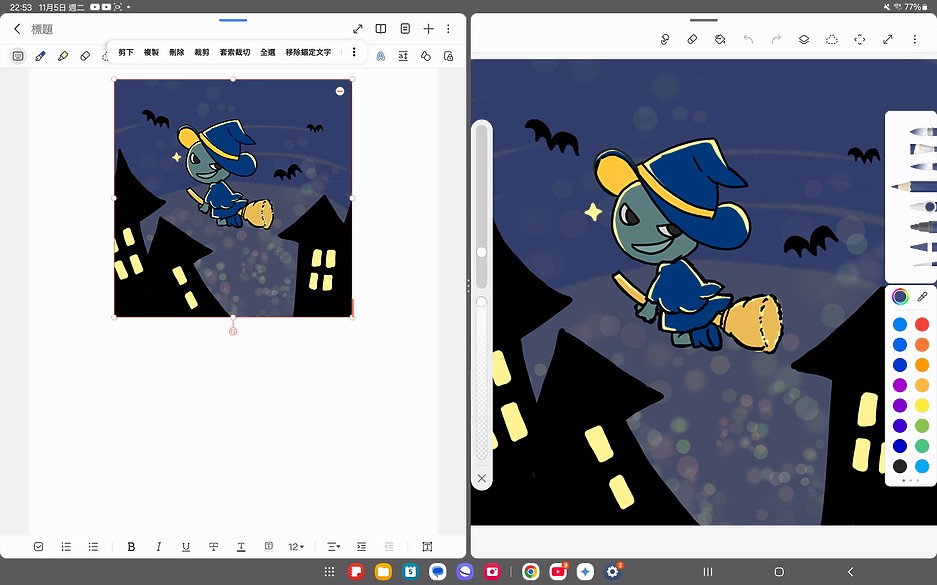The width and height of the screenshot is (937, 585).
Task: Select the smudge tool in the drawing app
Action: 665,39
